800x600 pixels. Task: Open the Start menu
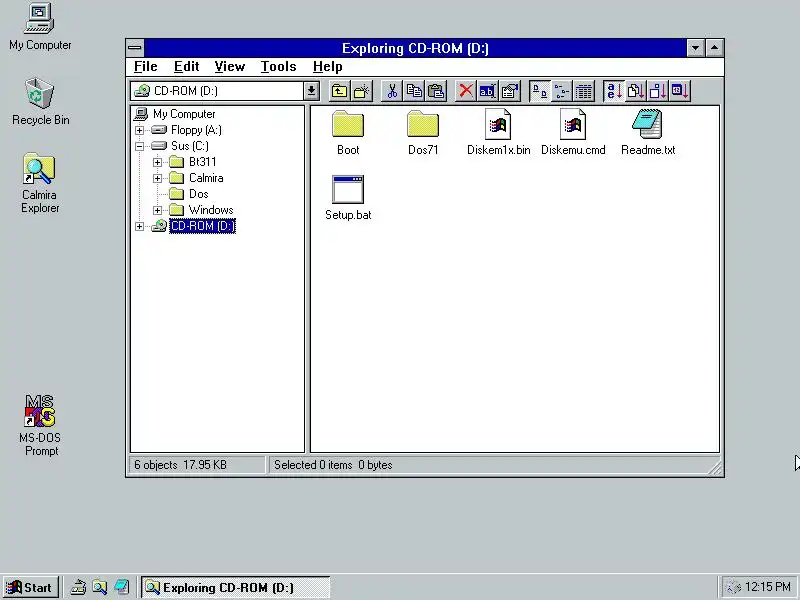click(30, 588)
